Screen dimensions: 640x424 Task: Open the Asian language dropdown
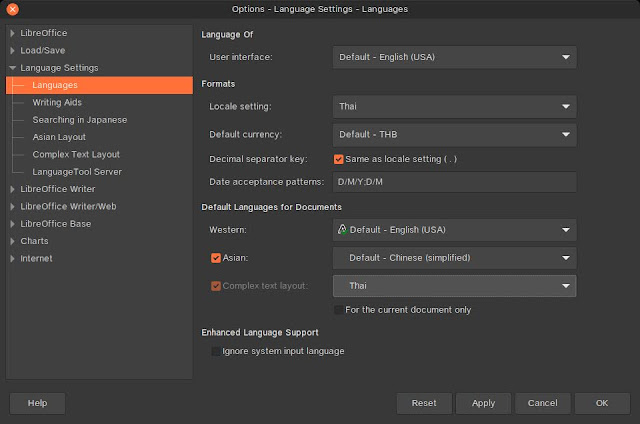click(454, 258)
